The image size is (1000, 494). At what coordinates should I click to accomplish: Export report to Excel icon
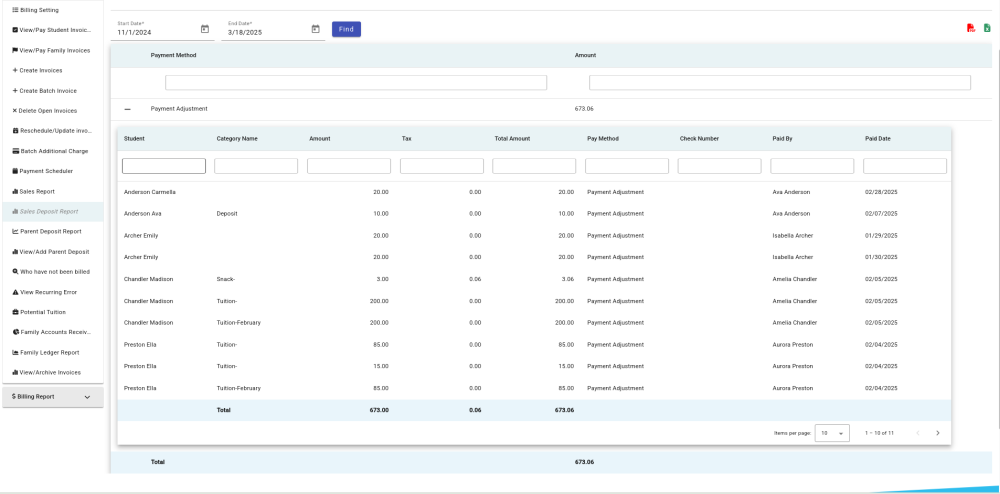[x=987, y=28]
